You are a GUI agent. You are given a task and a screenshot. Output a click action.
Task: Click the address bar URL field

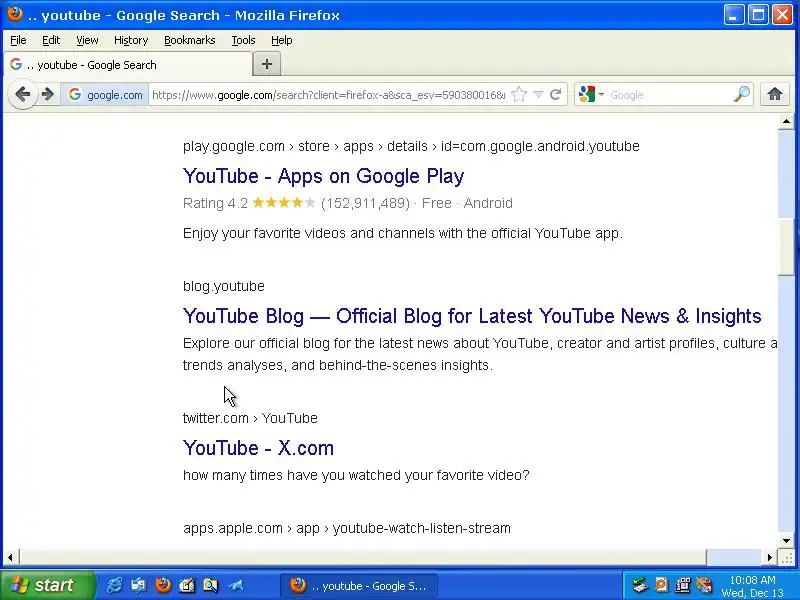tap(329, 95)
